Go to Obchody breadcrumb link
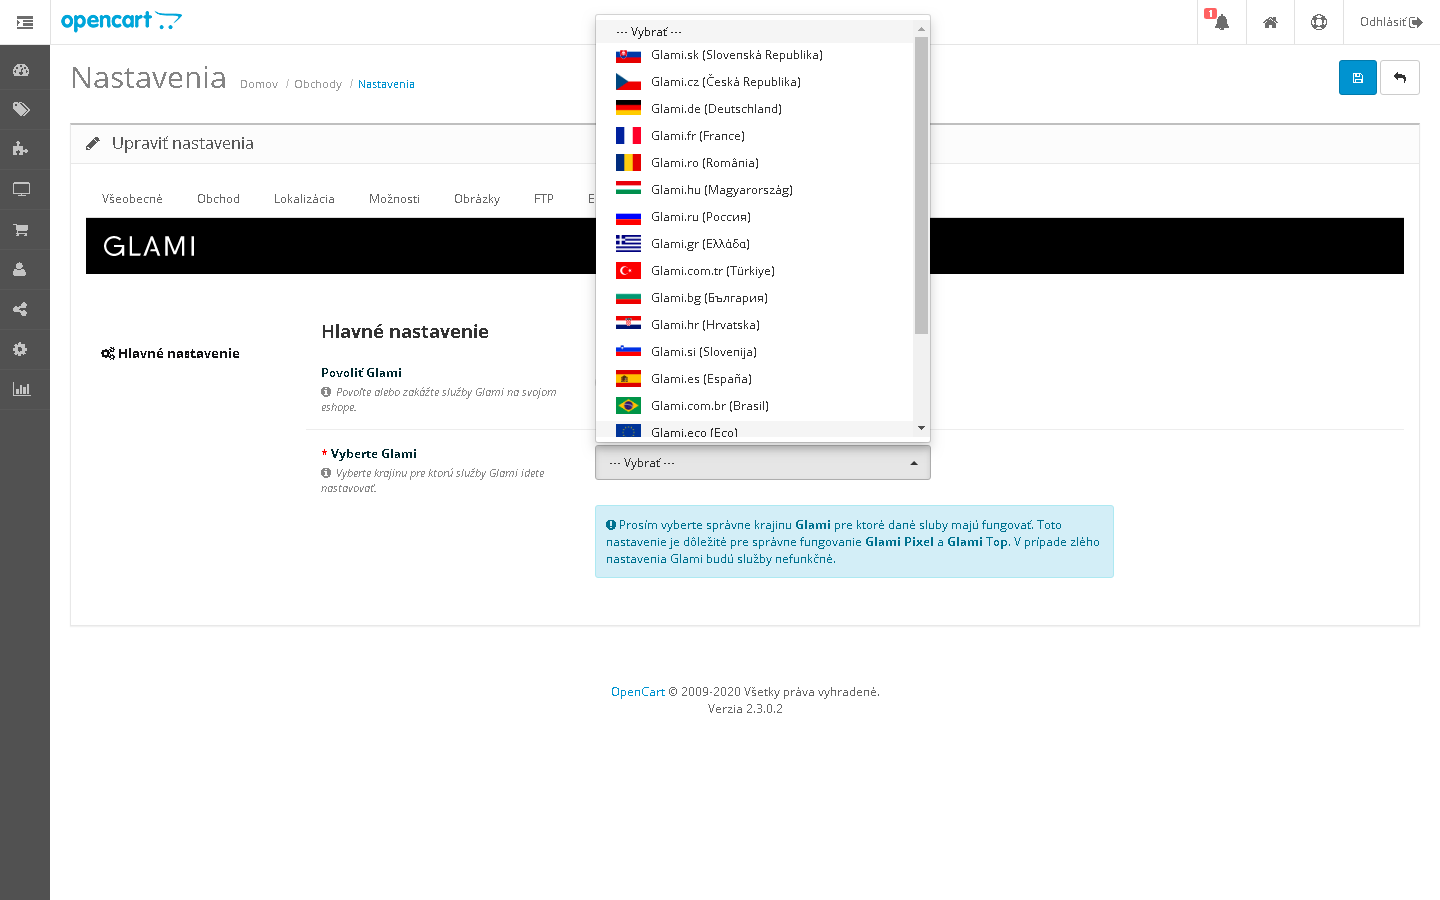 [318, 84]
